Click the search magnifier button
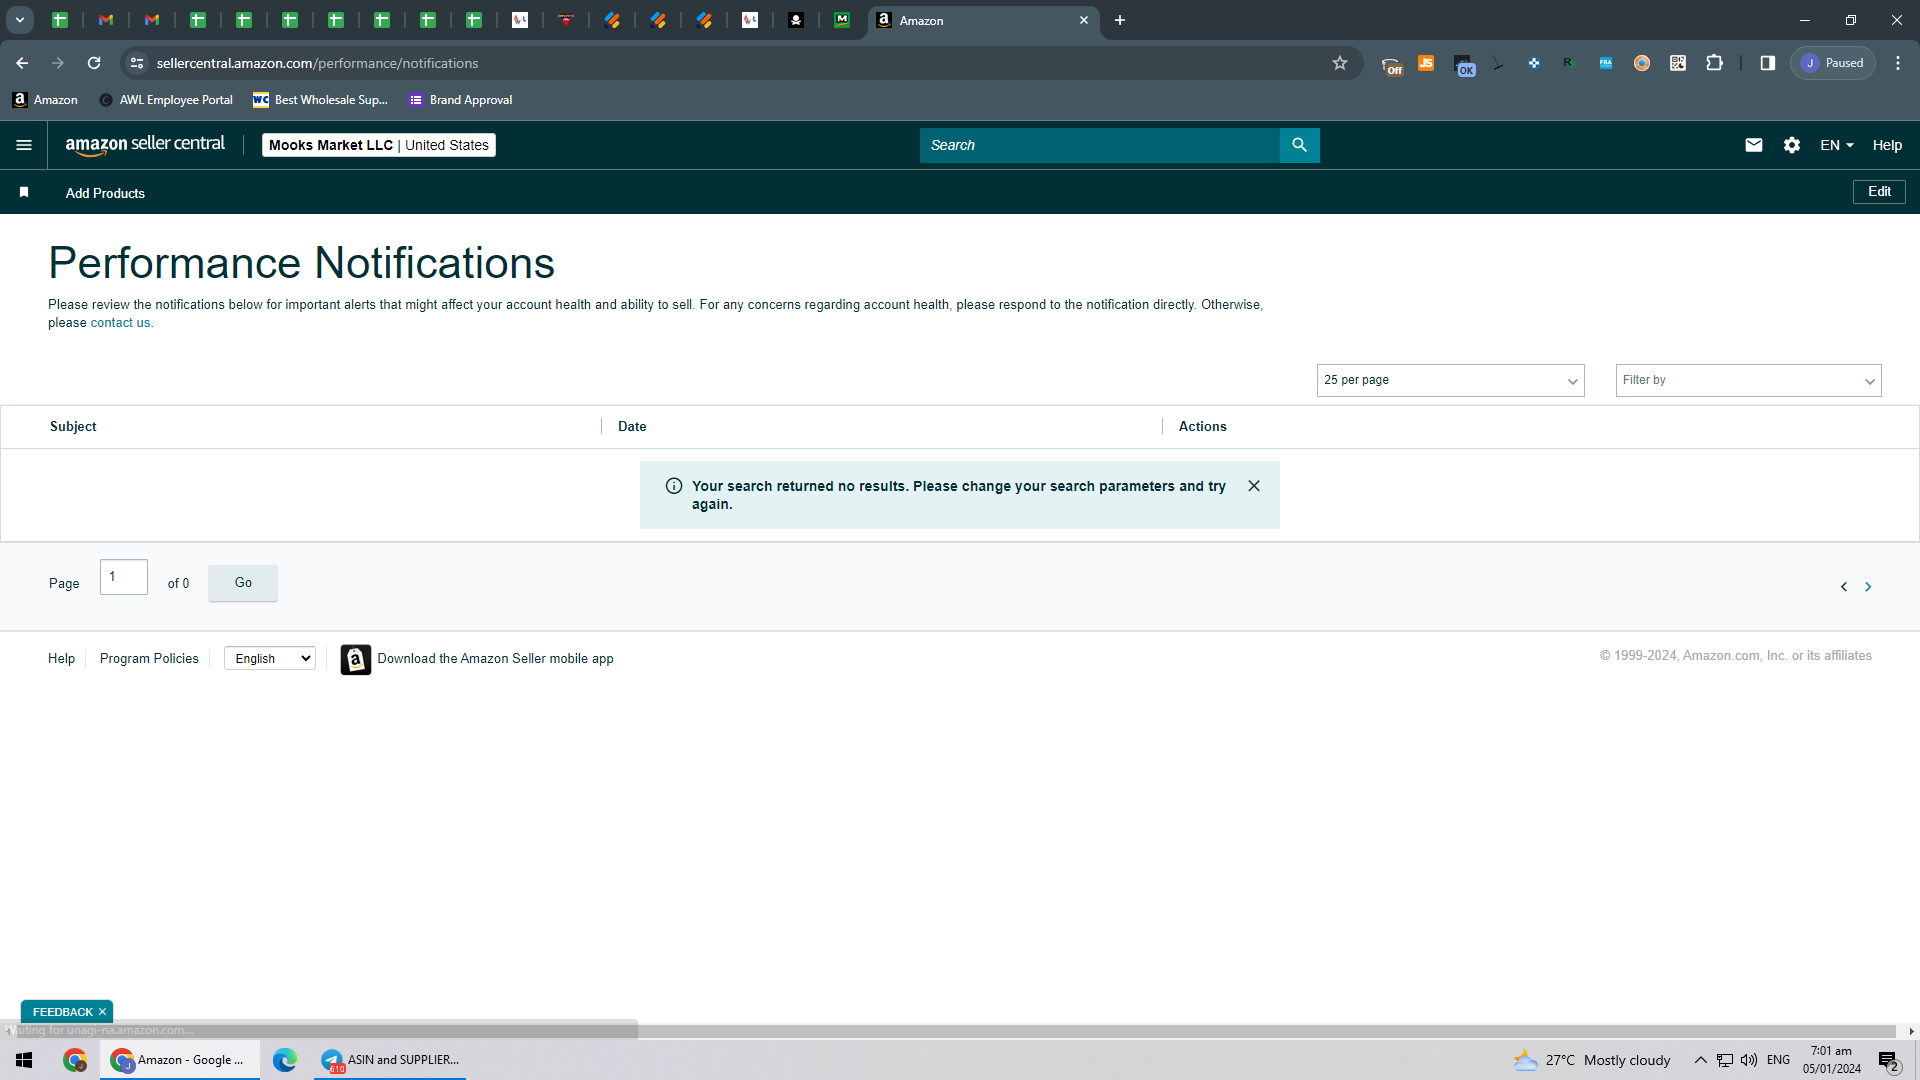 (1299, 145)
